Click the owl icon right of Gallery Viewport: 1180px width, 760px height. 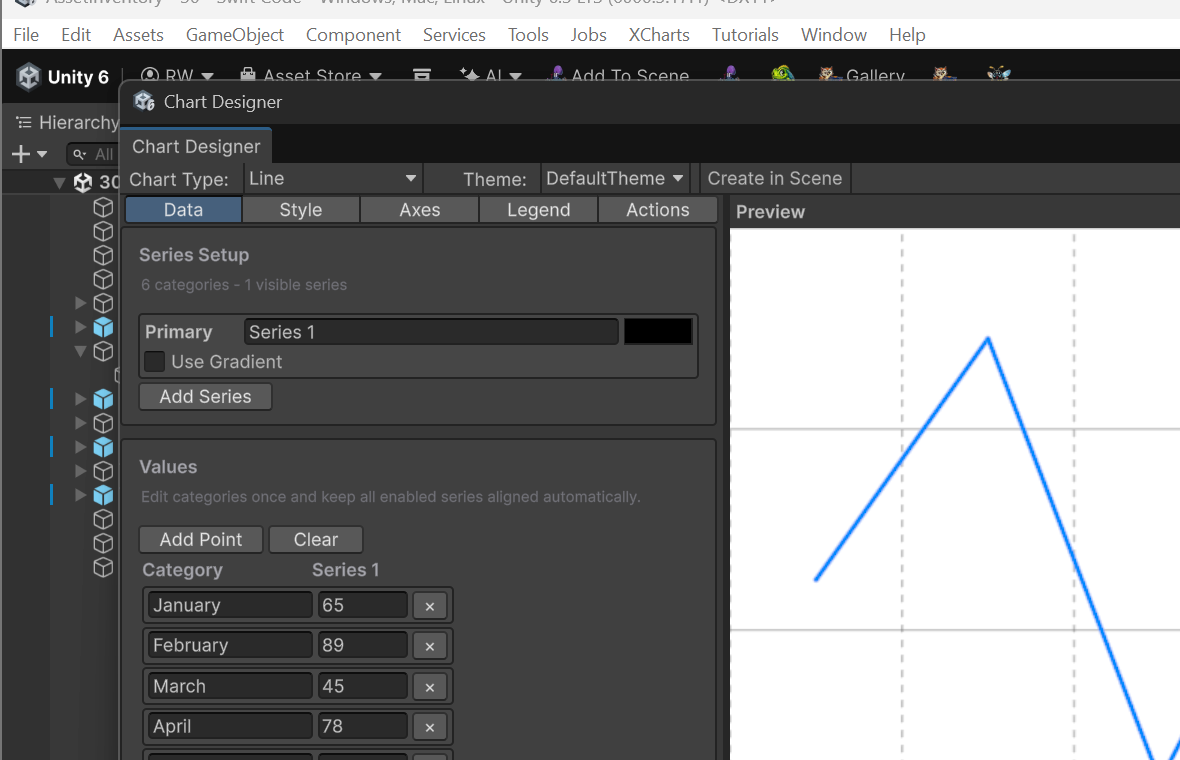coord(942,74)
